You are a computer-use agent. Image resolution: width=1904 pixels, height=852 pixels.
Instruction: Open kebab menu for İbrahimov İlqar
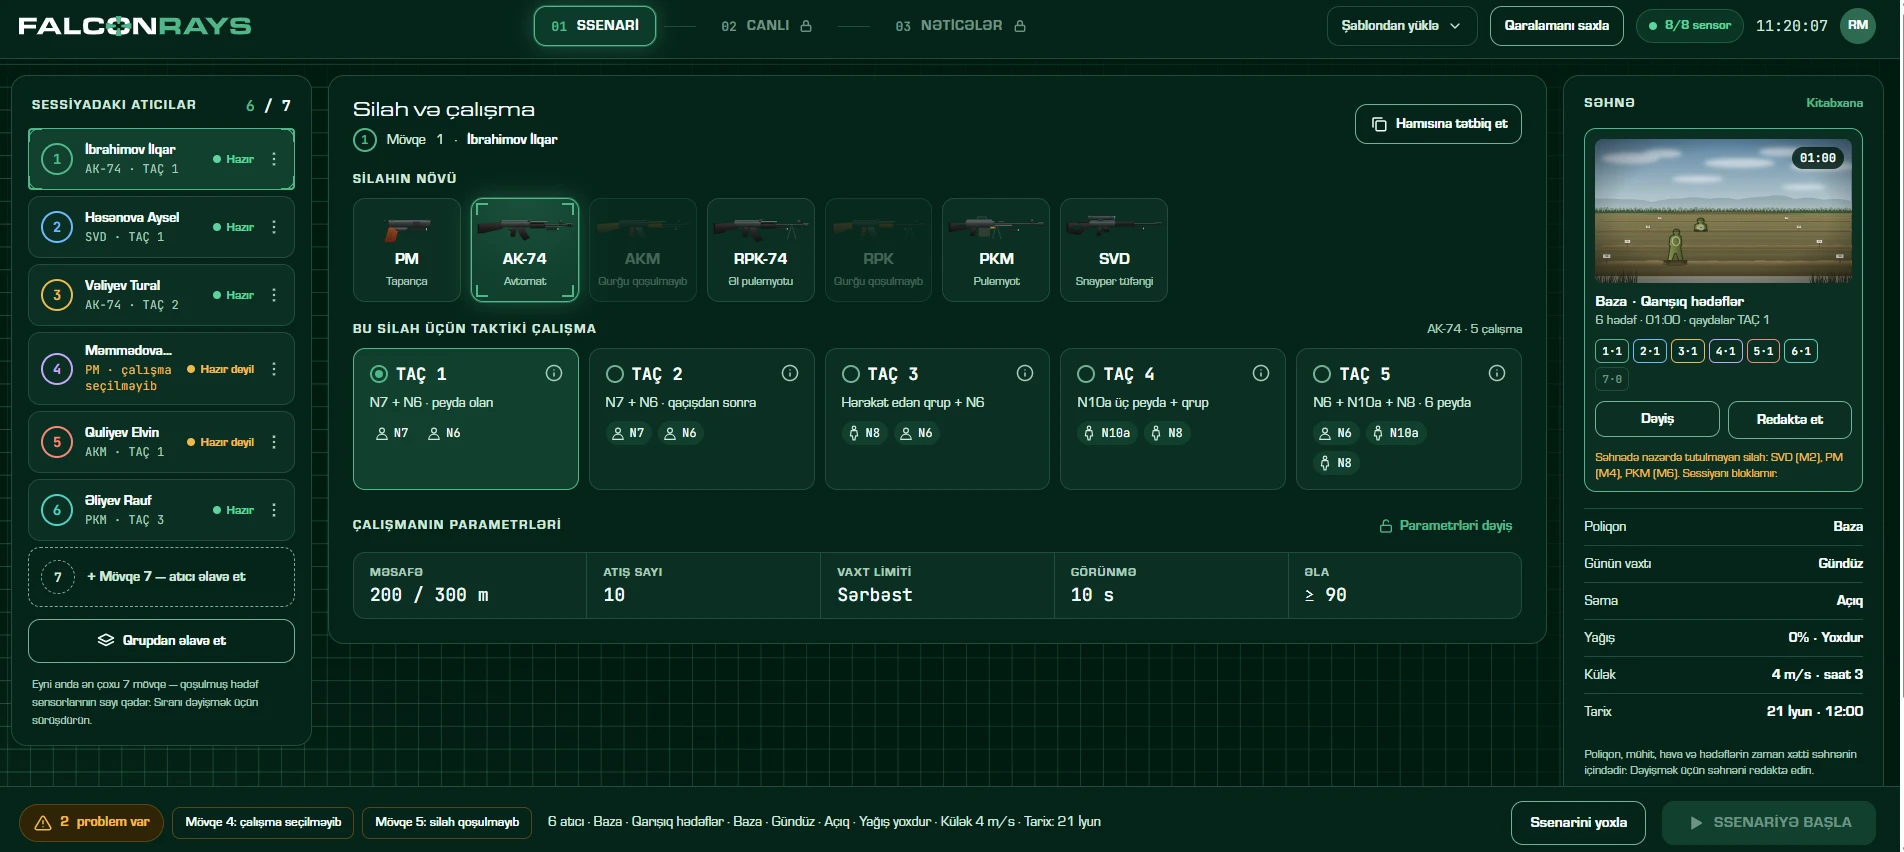tap(274, 159)
